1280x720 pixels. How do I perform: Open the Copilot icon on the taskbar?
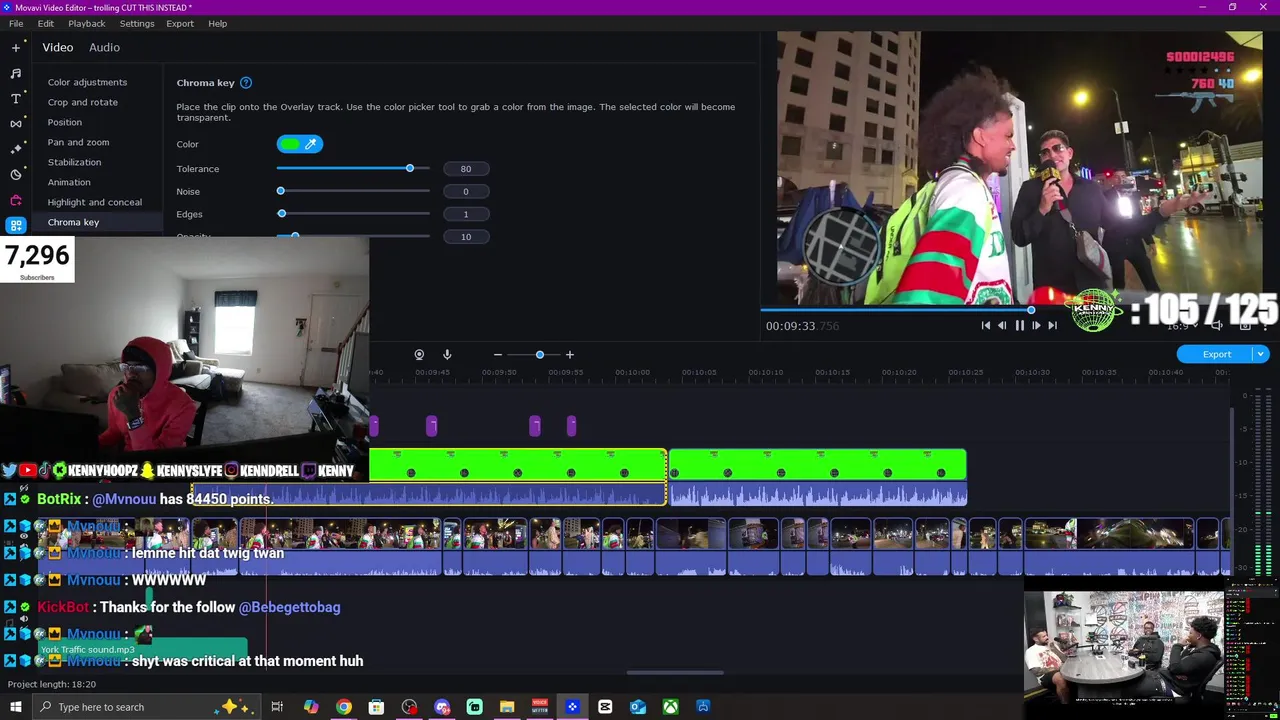pos(311,707)
